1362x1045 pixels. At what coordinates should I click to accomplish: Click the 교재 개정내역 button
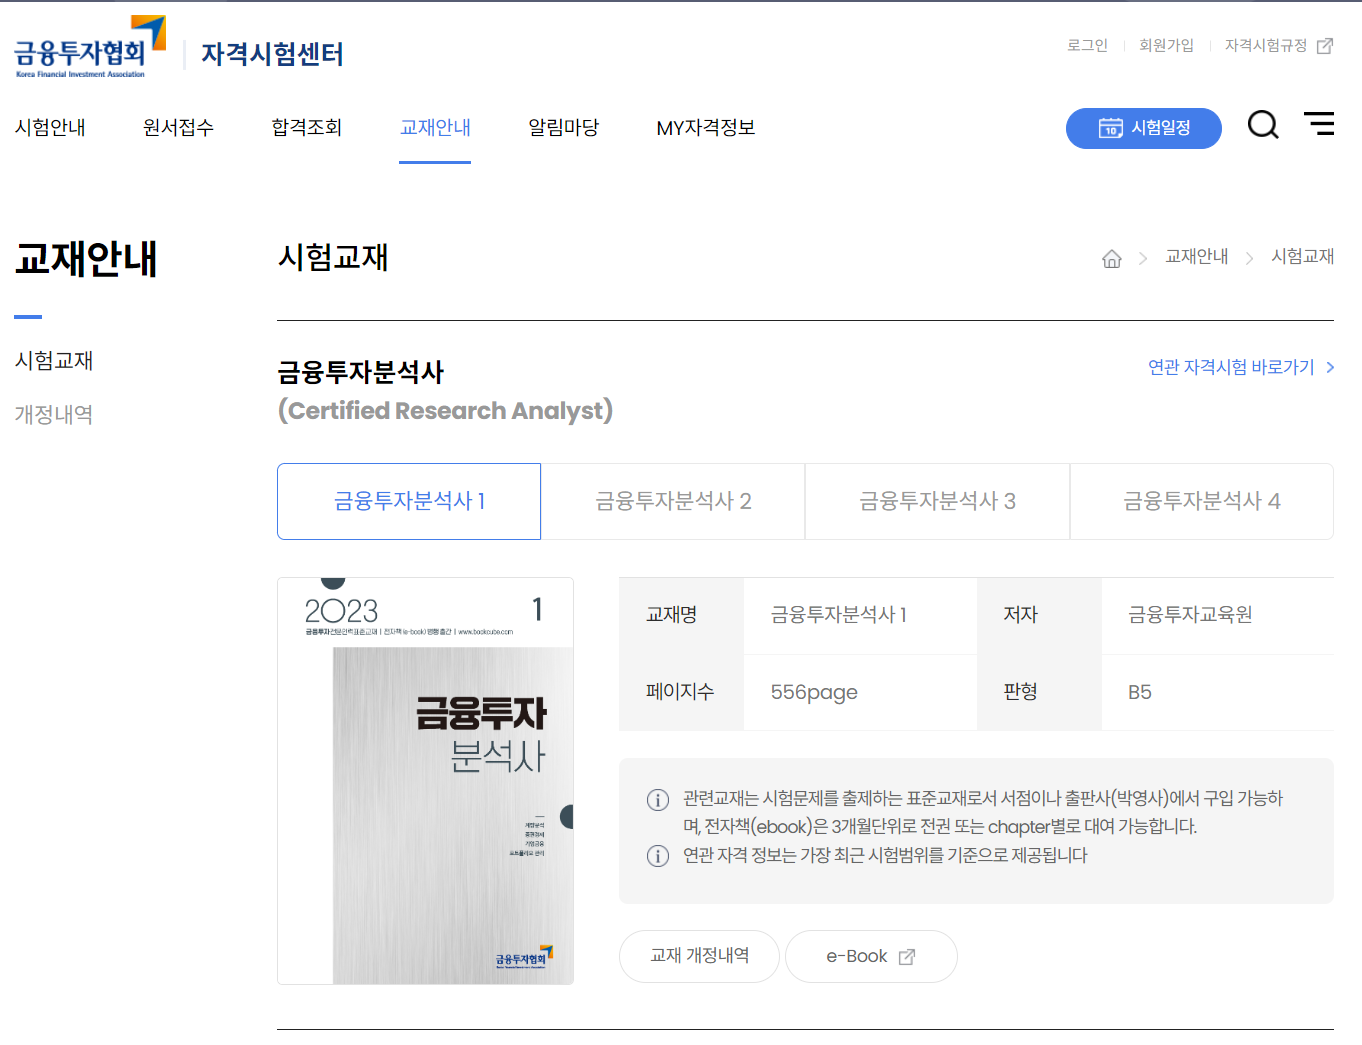[x=699, y=956]
